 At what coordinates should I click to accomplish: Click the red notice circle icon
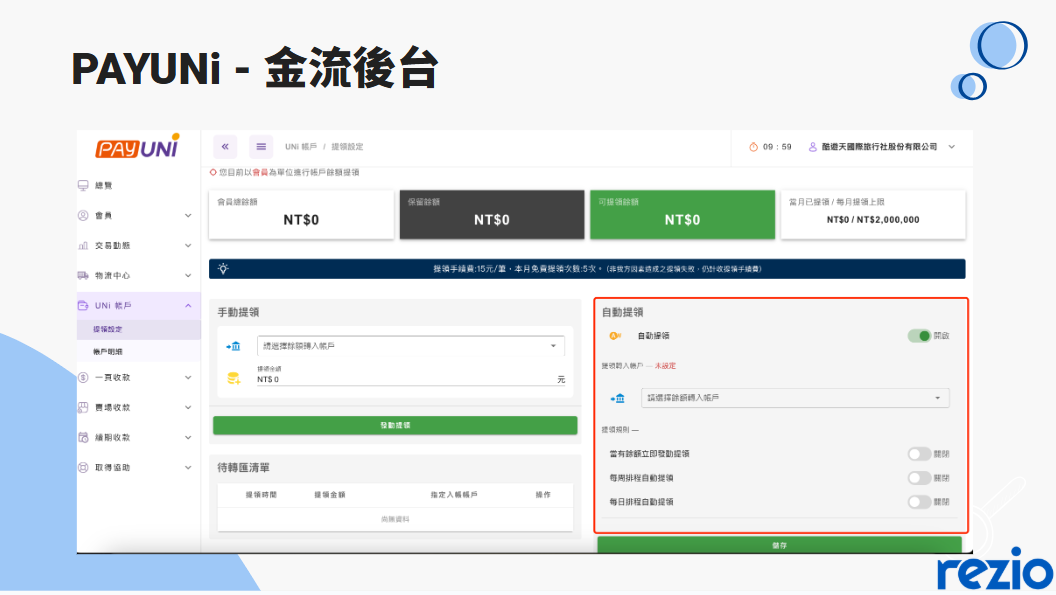pyautogui.click(x=213, y=173)
